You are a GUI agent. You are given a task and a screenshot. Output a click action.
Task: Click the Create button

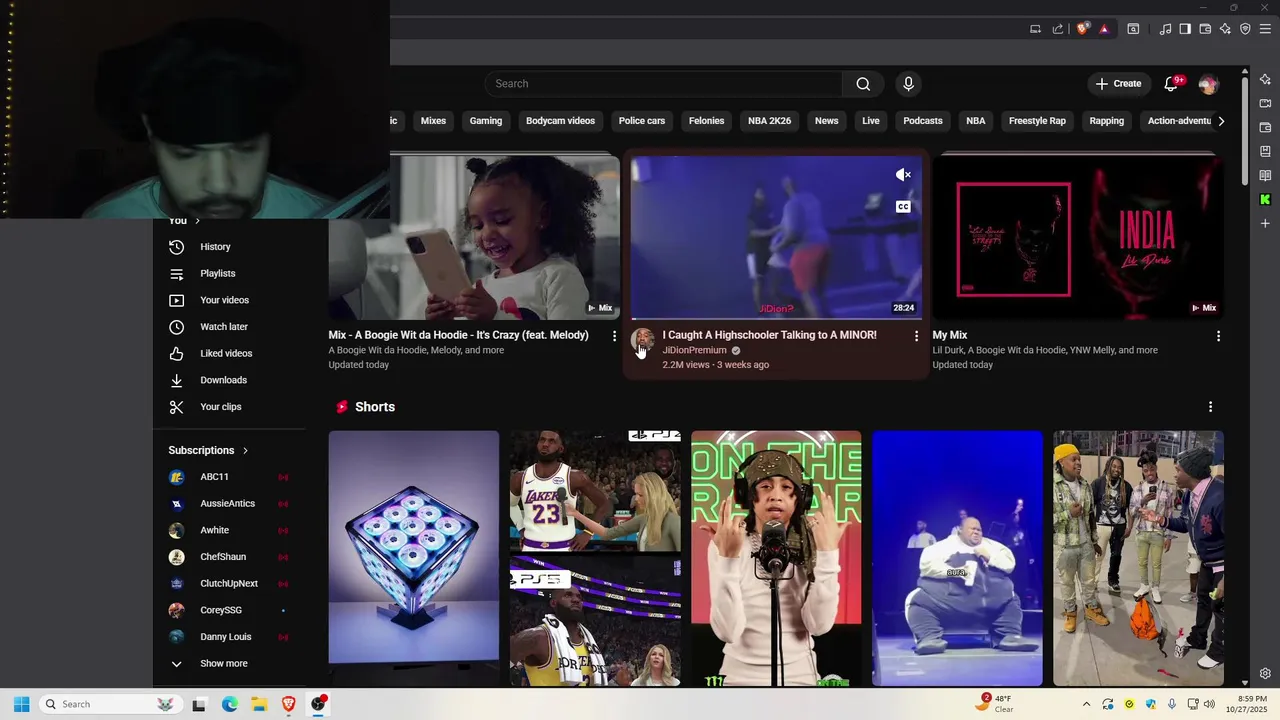pyautogui.click(x=1118, y=84)
